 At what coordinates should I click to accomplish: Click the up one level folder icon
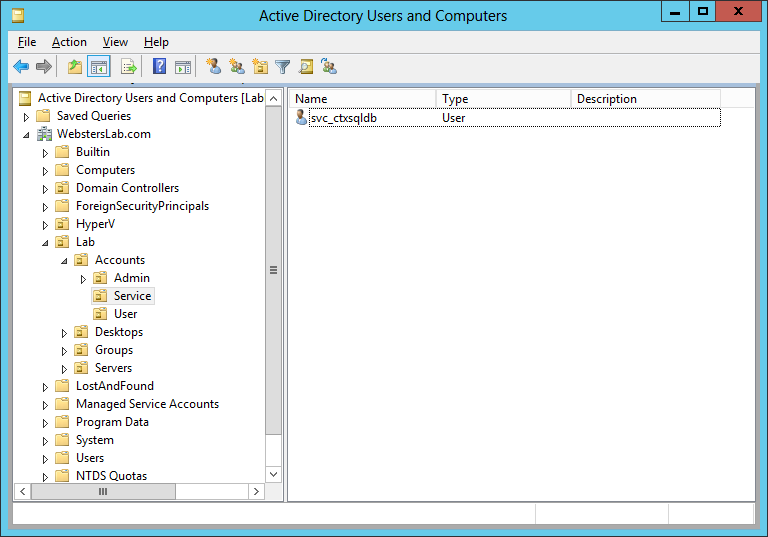pyautogui.click(x=75, y=67)
